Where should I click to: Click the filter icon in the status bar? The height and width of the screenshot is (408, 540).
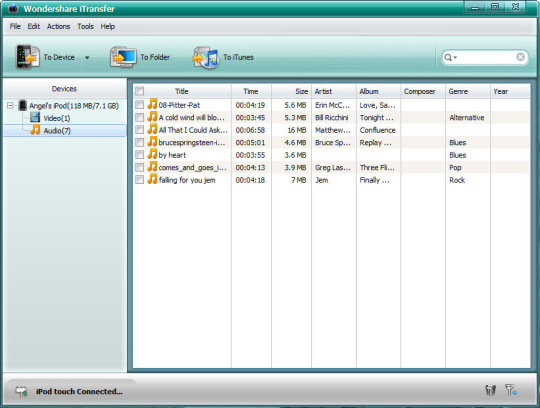[511, 390]
